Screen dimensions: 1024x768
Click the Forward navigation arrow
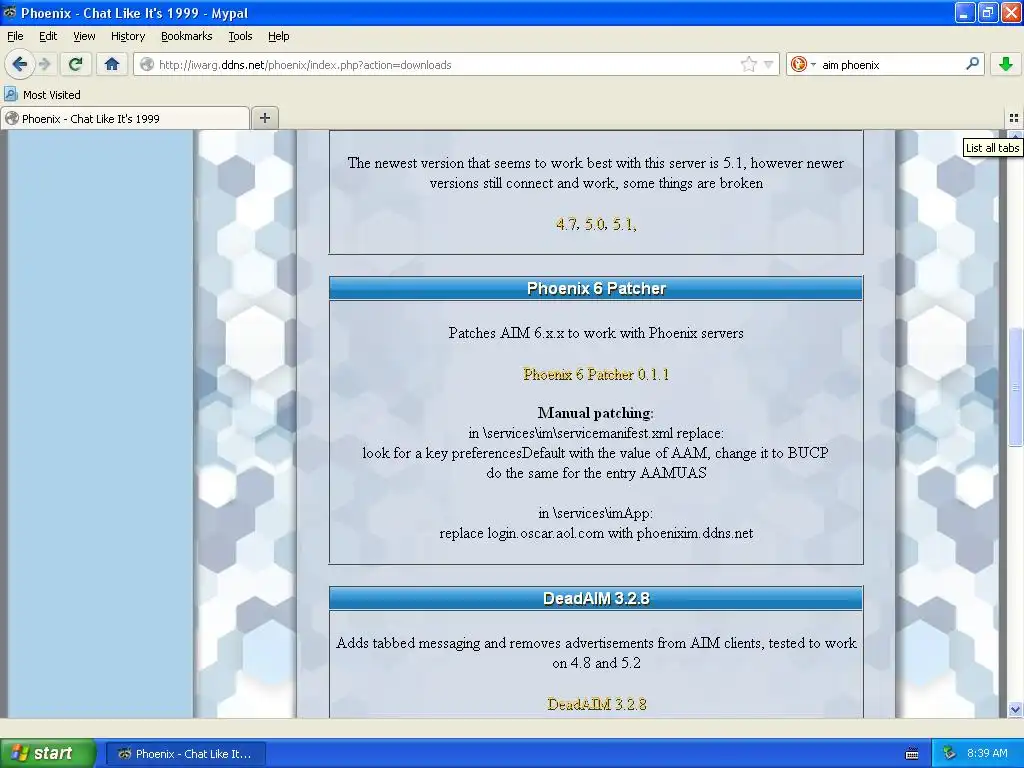44,64
